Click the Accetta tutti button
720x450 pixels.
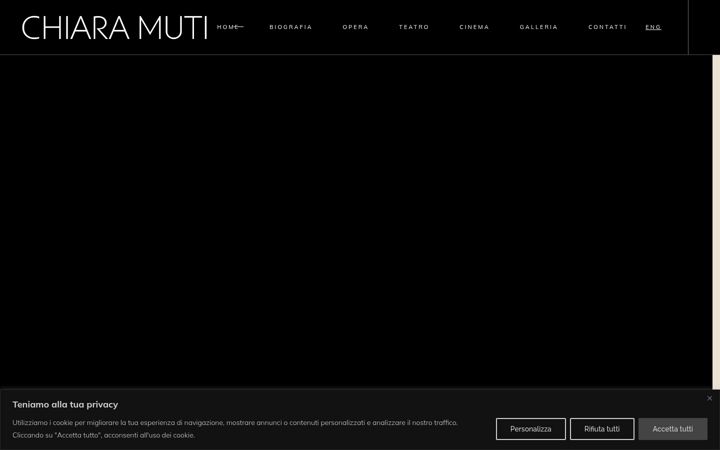click(673, 429)
